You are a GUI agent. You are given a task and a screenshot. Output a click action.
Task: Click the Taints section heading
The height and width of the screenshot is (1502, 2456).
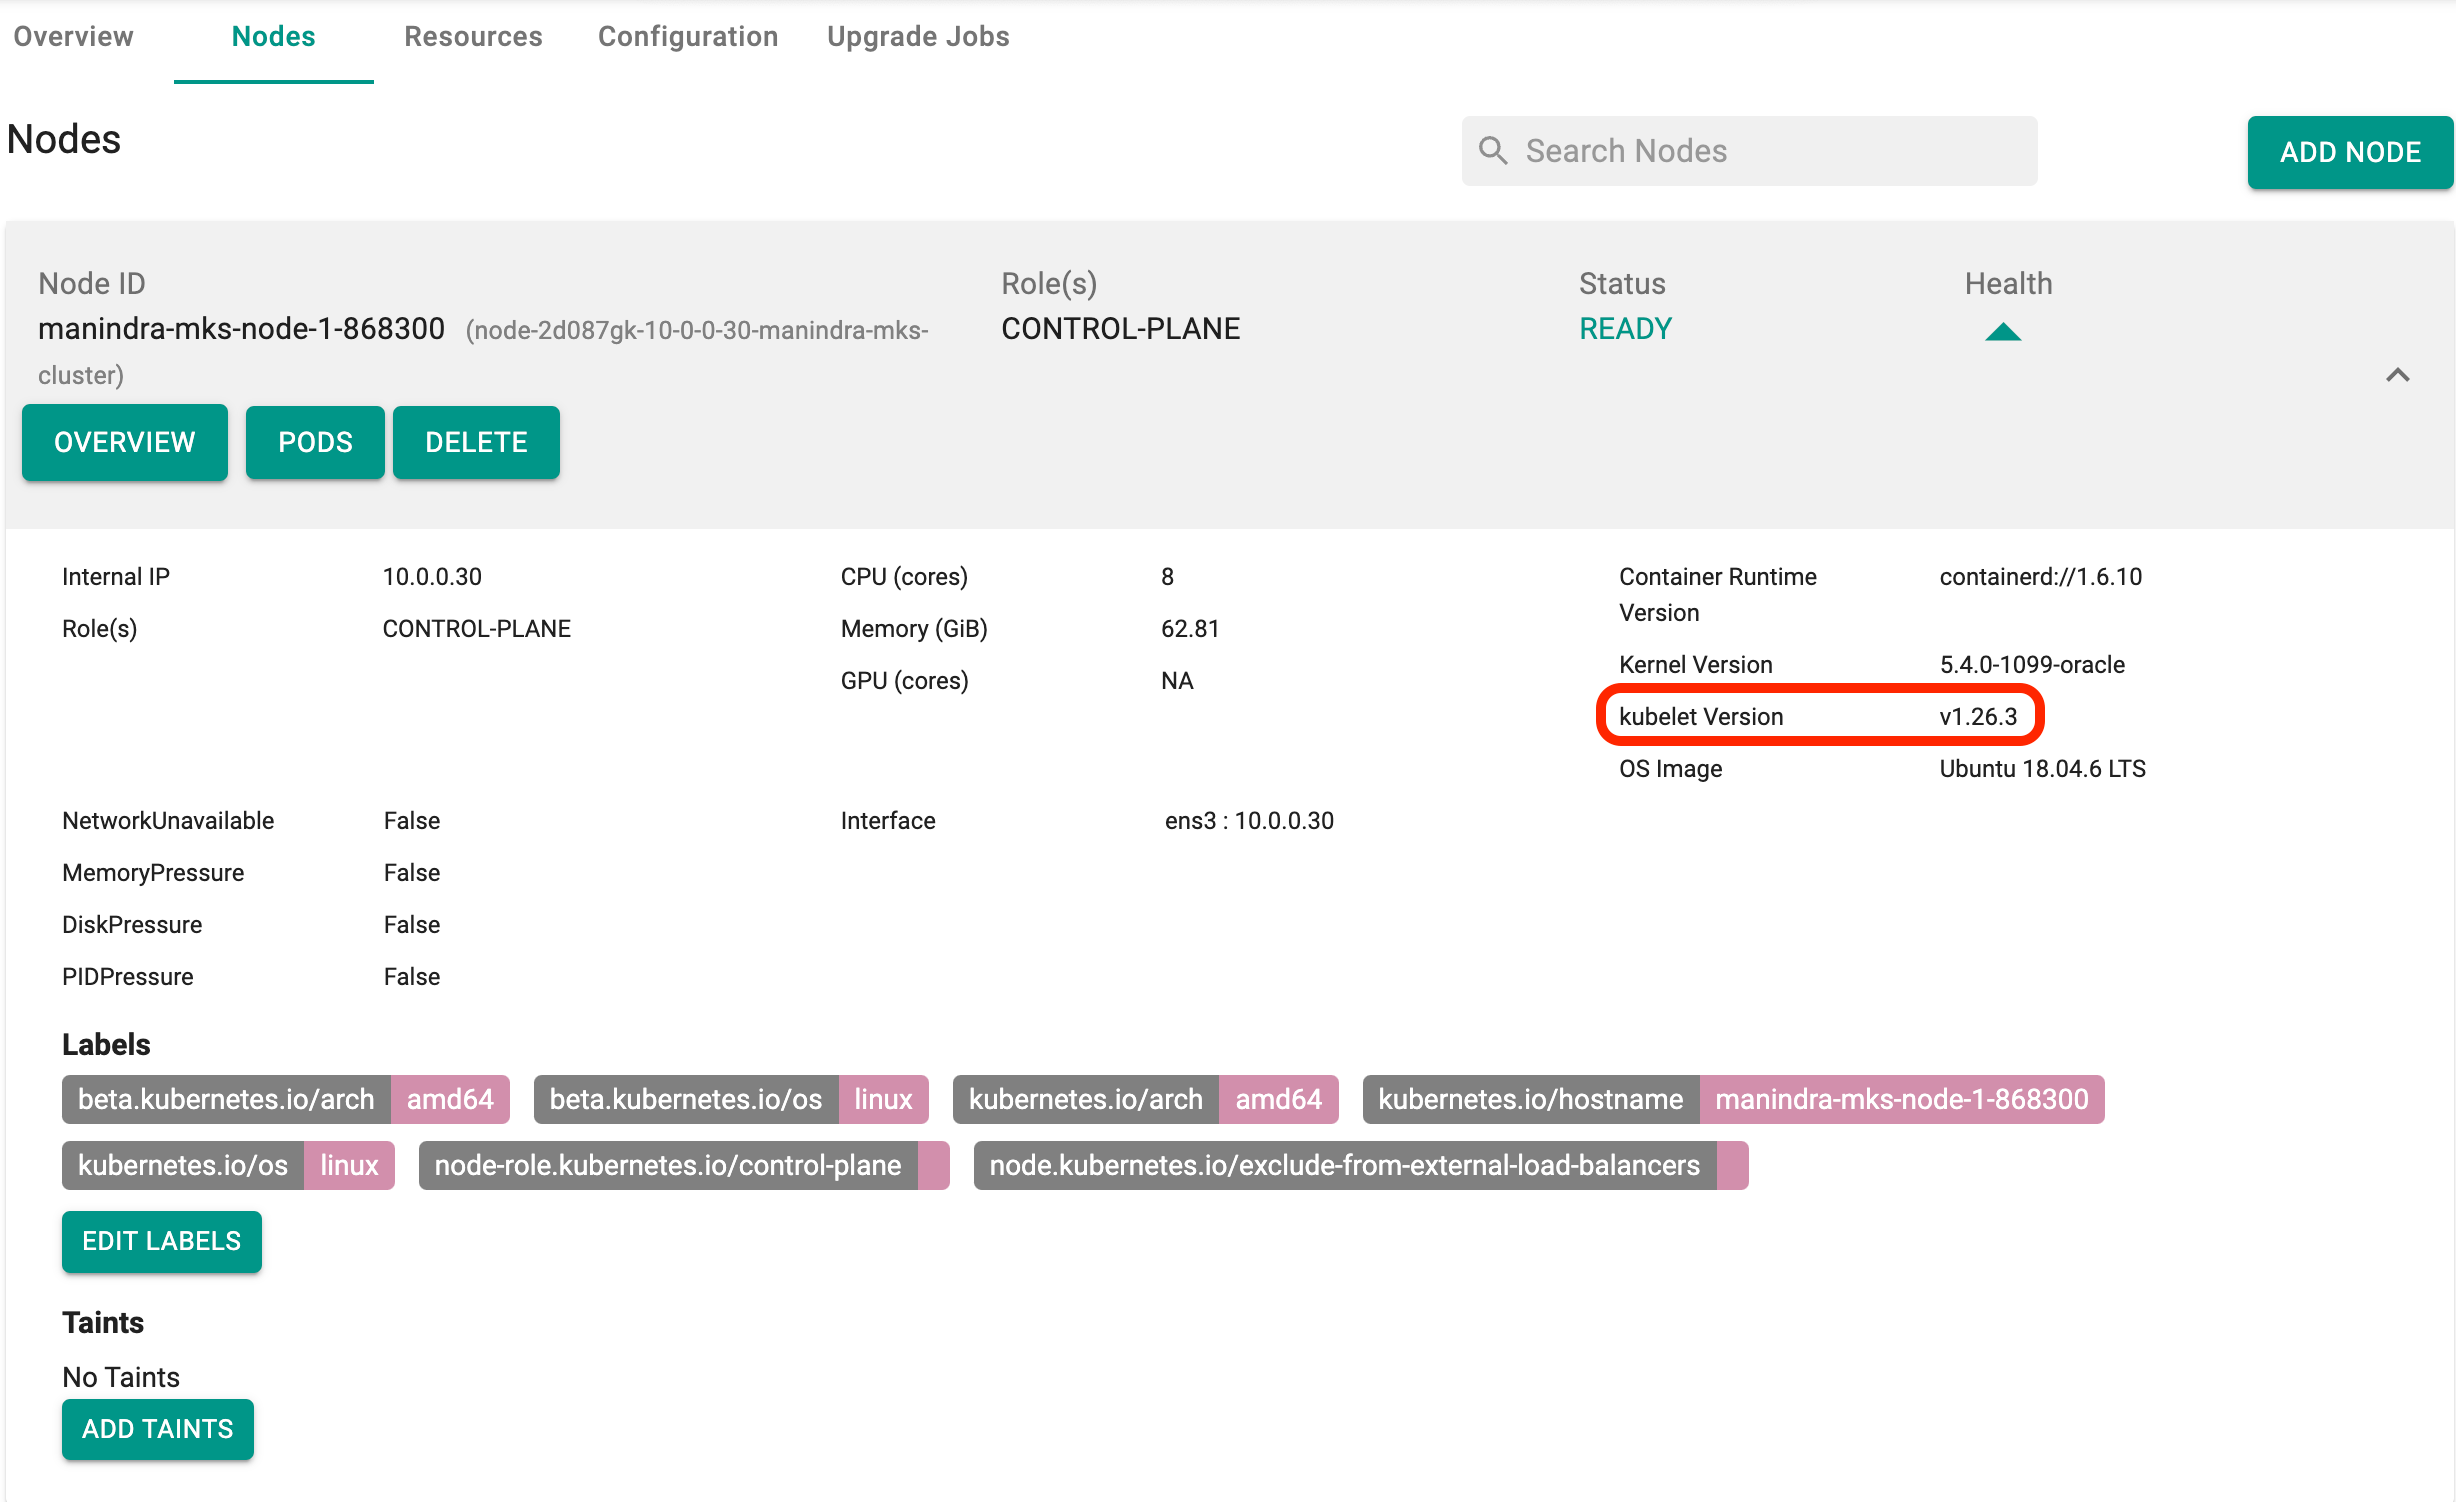click(x=103, y=1323)
